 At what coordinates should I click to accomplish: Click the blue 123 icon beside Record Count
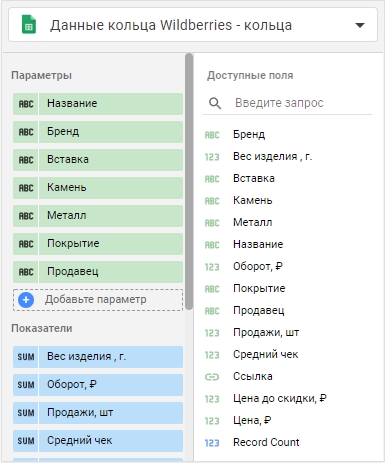coord(212,443)
